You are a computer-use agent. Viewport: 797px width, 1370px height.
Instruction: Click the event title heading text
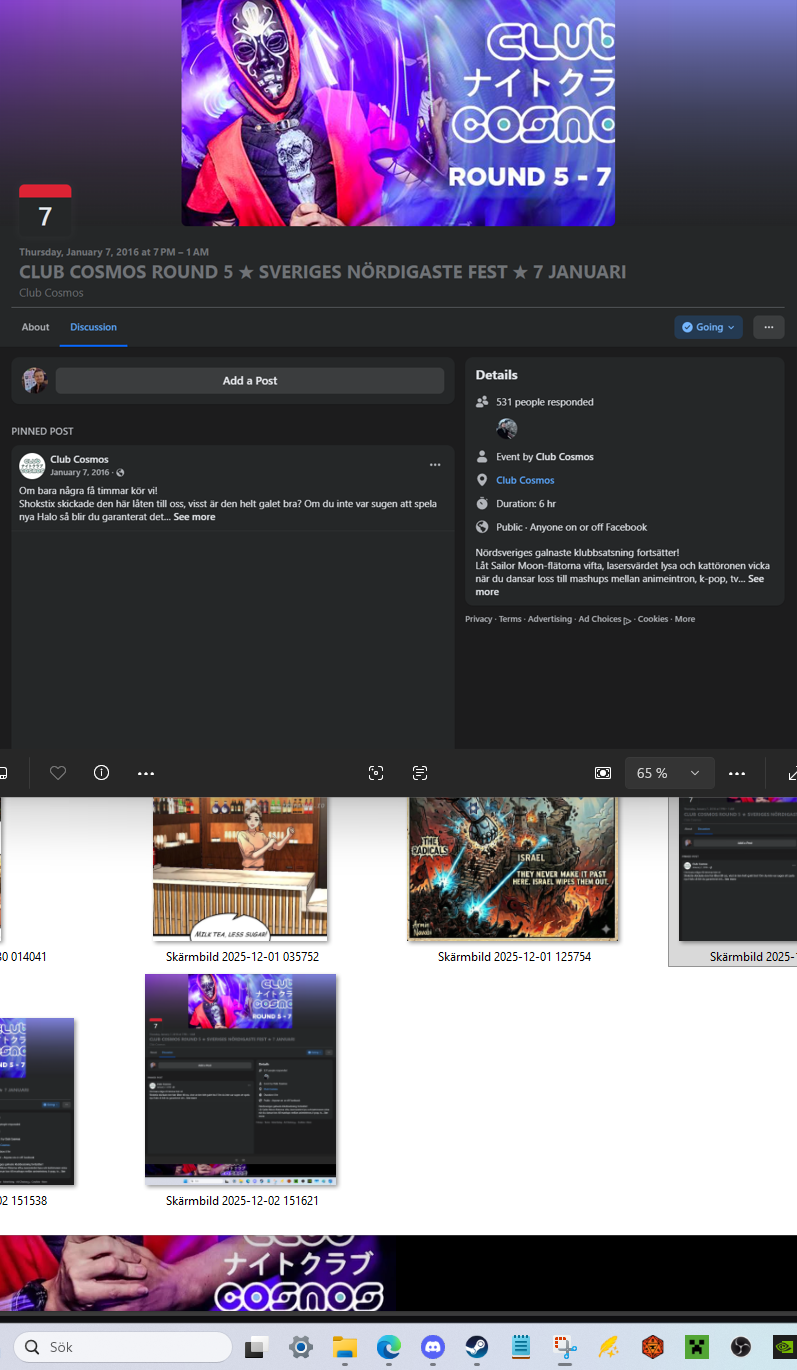pyautogui.click(x=323, y=272)
